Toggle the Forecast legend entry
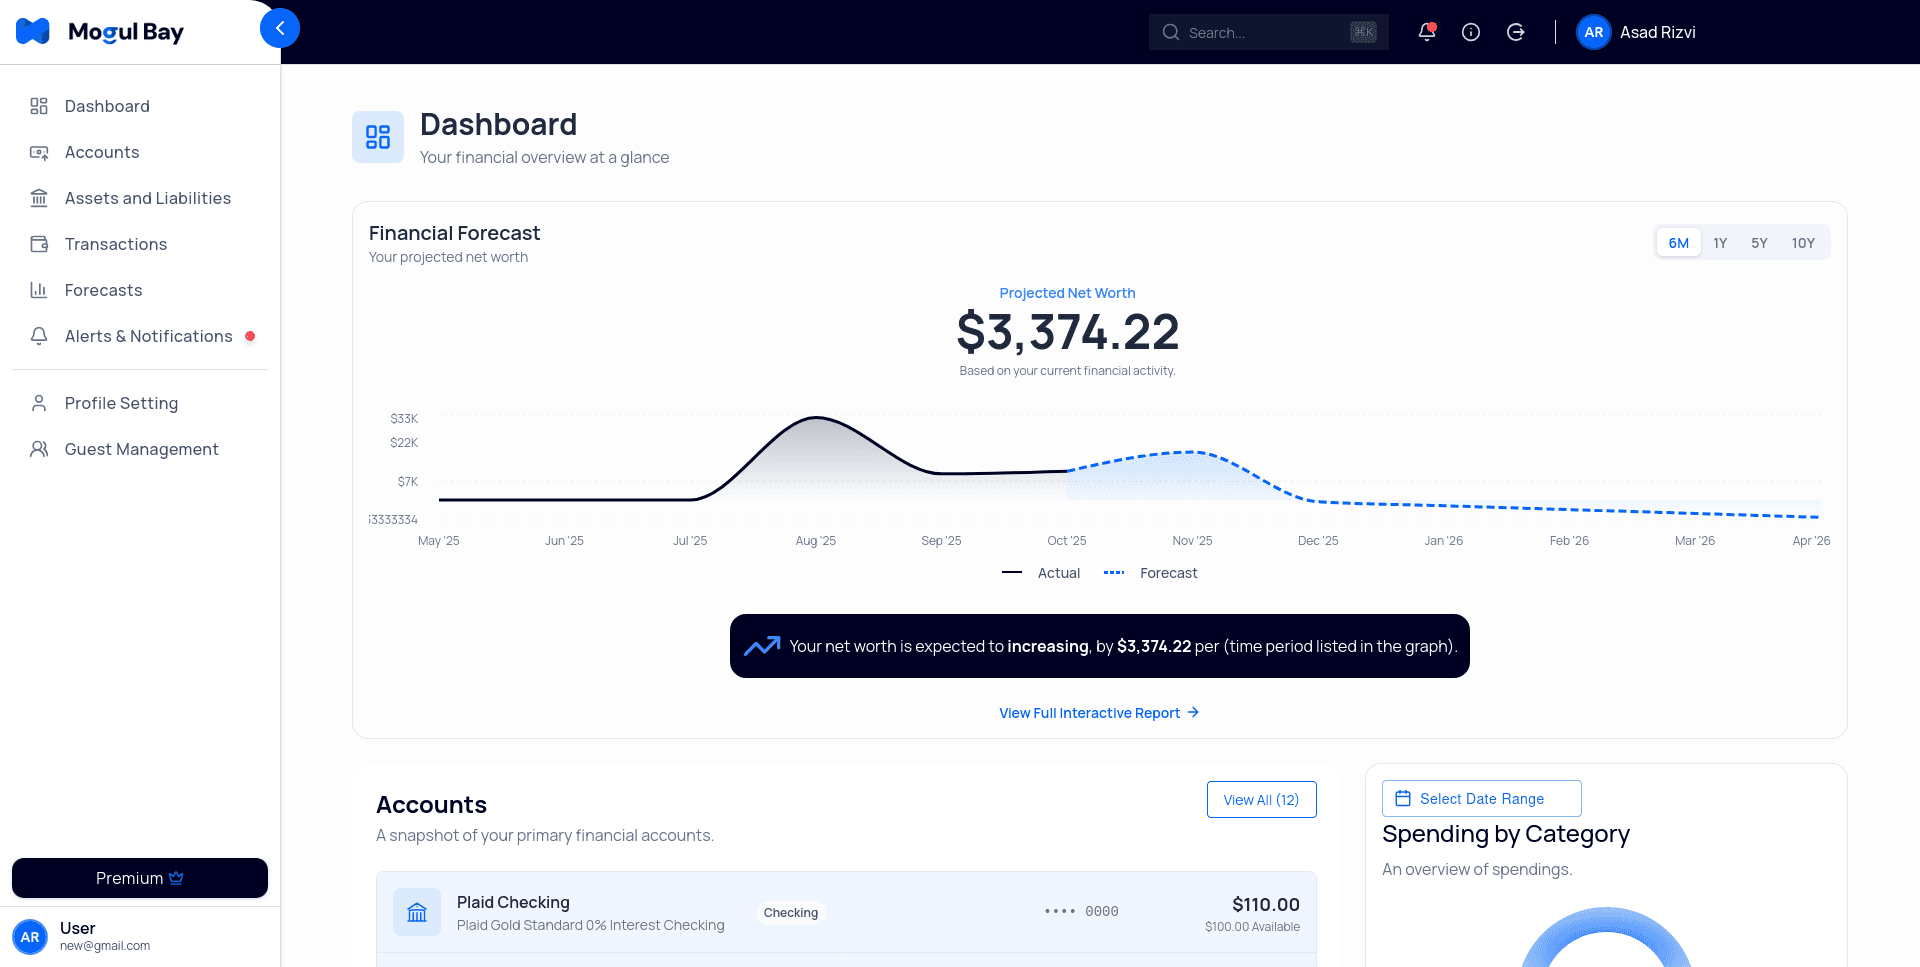This screenshot has width=1920, height=967. [x=1150, y=573]
